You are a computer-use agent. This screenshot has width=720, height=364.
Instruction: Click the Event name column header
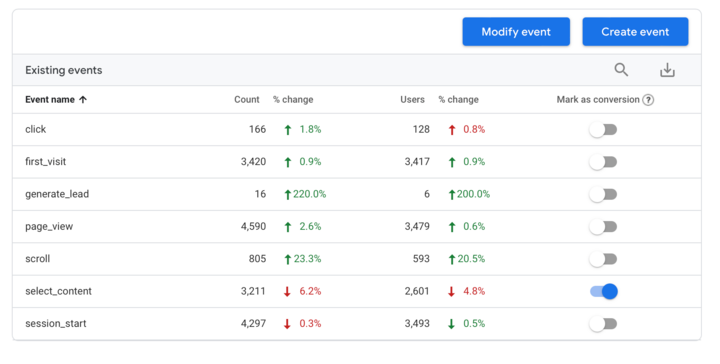50,100
